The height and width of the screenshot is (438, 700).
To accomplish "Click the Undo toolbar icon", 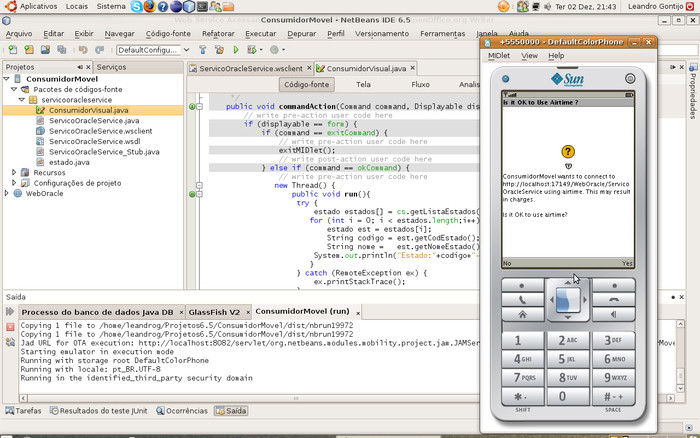I will (x=83, y=50).
